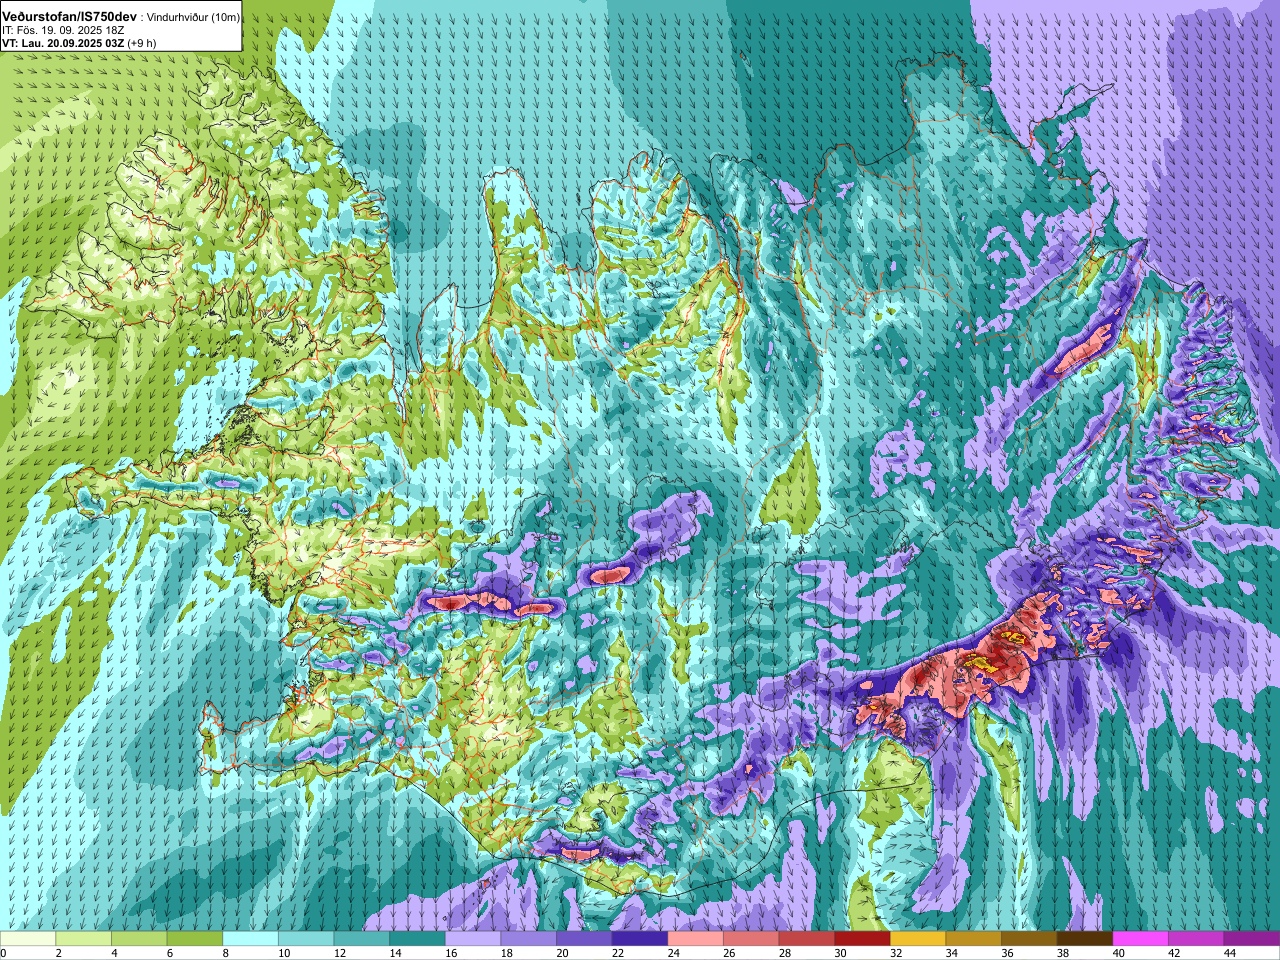Select the legend swatch above 44
Viewport: 1280px width, 960px height.
point(1252,939)
